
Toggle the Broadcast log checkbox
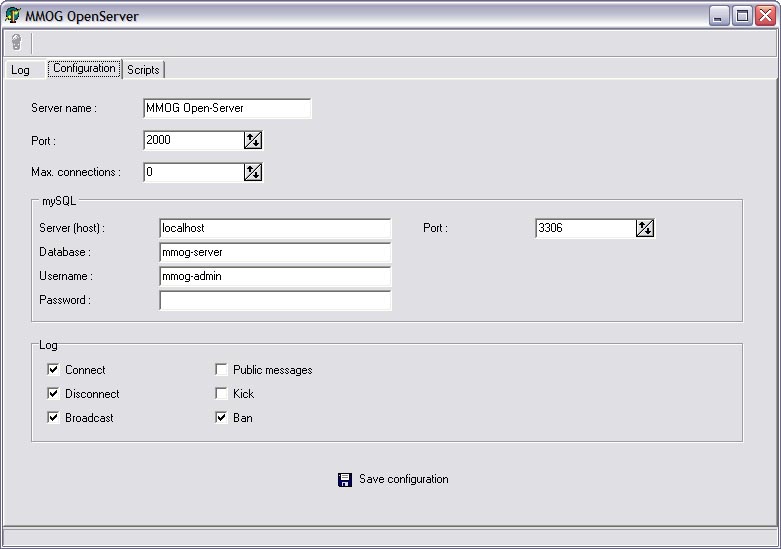[x=53, y=418]
